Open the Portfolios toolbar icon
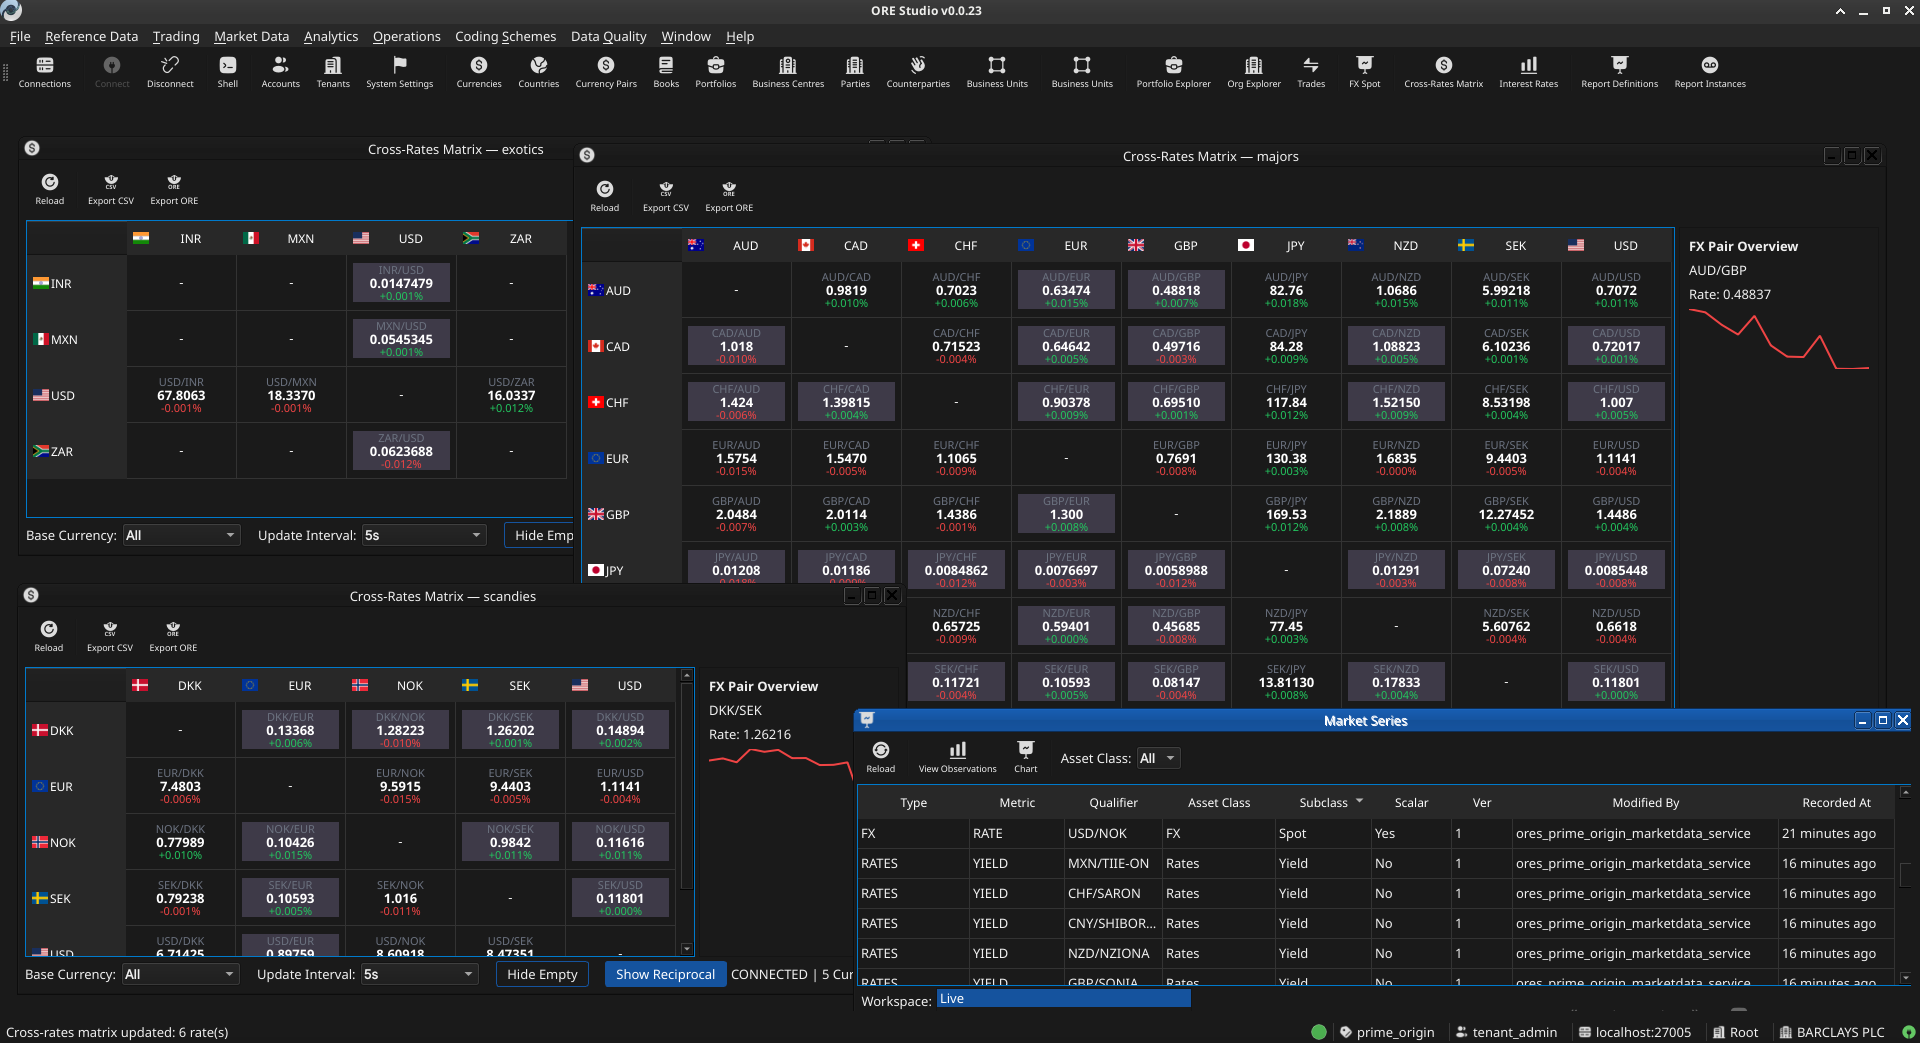1920x1043 pixels. 715,72
